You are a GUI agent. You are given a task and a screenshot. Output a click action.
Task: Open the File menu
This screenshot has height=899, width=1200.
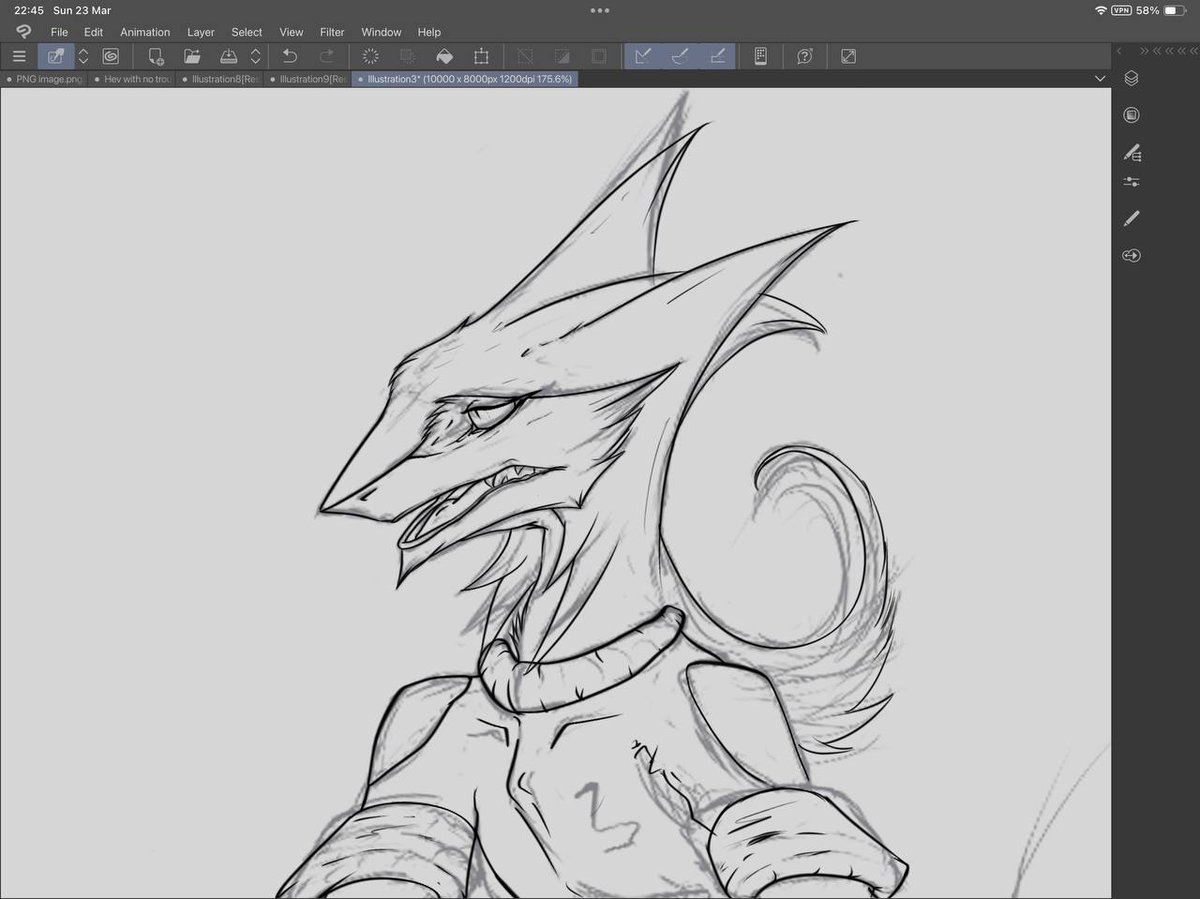click(59, 32)
